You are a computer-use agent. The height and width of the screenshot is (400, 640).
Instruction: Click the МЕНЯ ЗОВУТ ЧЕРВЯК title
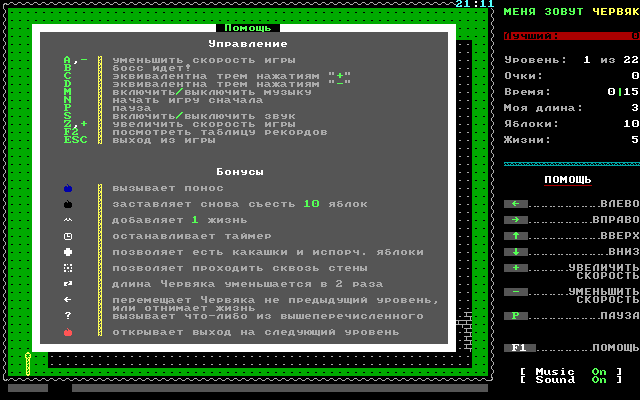pyautogui.click(x=571, y=12)
